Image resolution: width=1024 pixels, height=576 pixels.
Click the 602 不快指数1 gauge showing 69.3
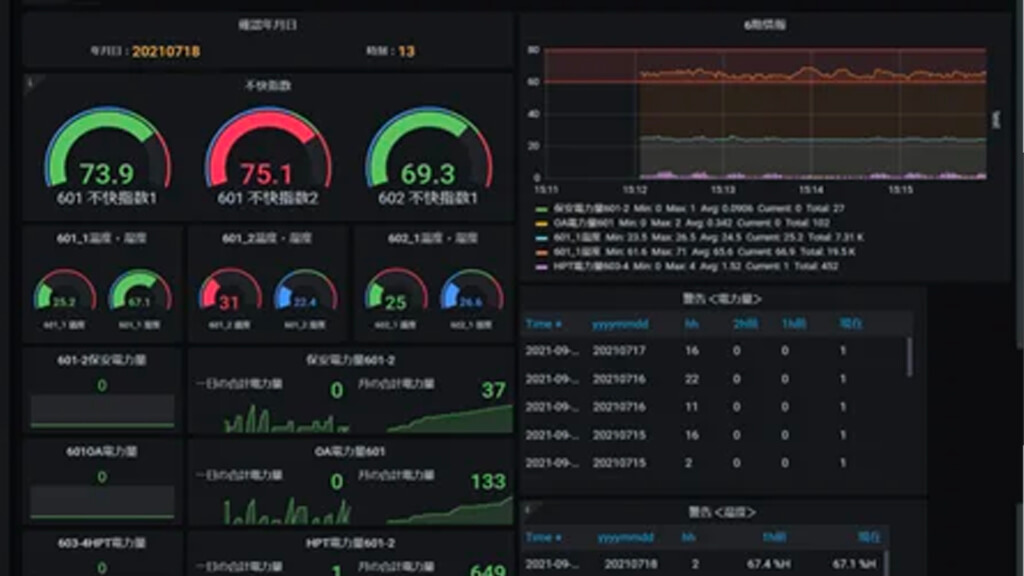(428, 155)
